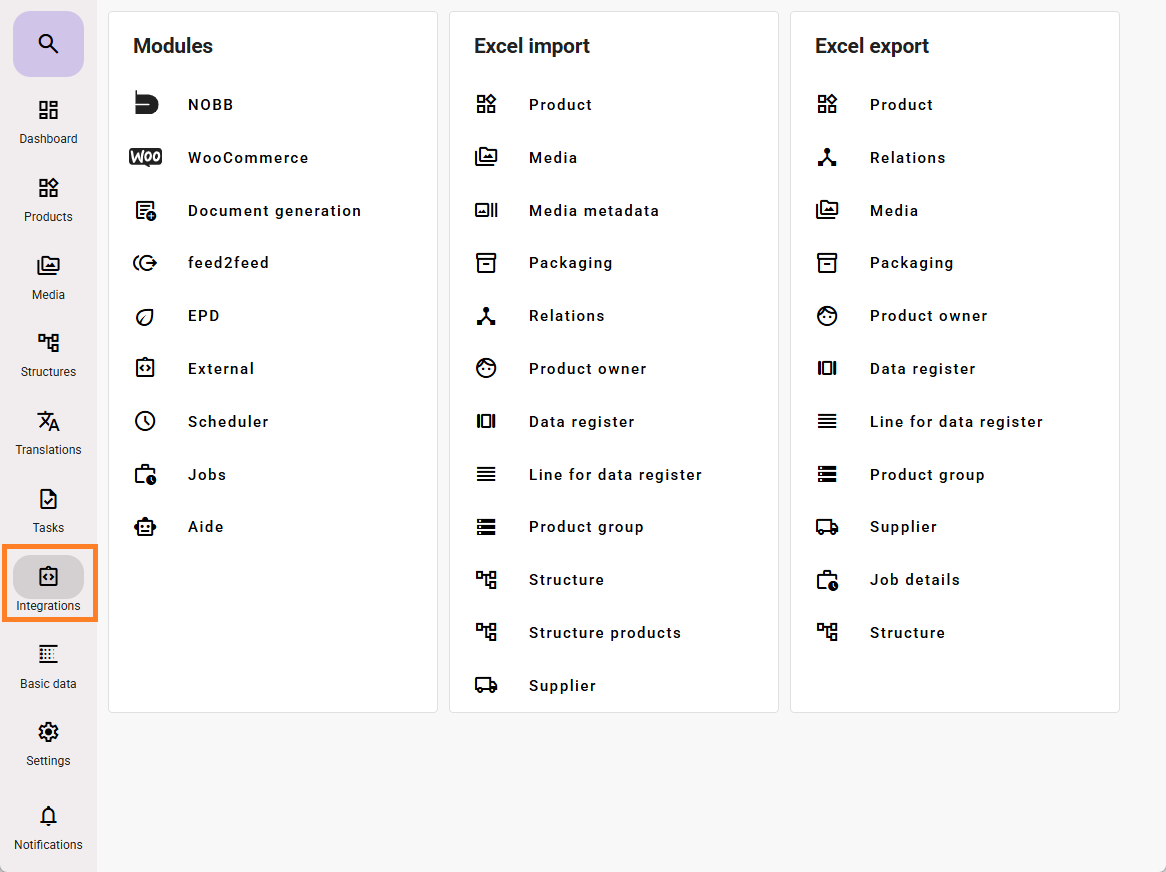This screenshot has height=872, width=1166.
Task: Select Job details under Excel export
Action: click(x=914, y=580)
